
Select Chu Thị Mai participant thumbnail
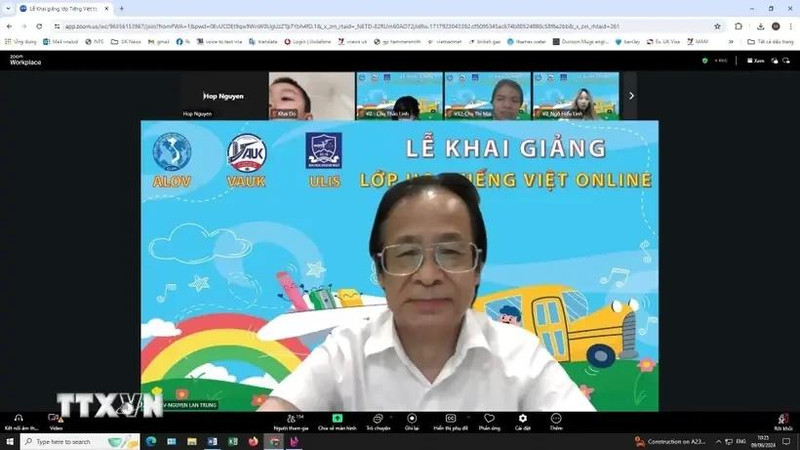(488, 96)
